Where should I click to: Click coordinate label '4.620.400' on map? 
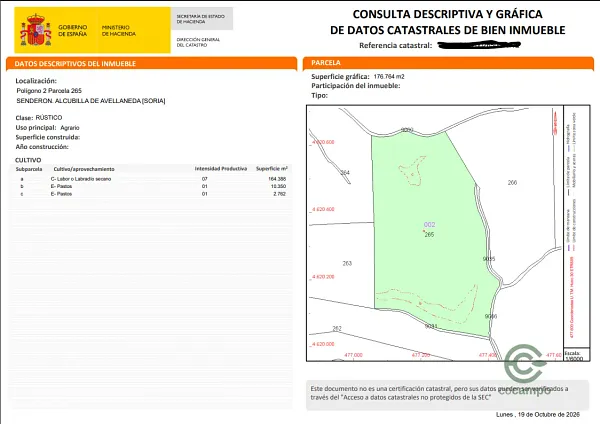(323, 209)
